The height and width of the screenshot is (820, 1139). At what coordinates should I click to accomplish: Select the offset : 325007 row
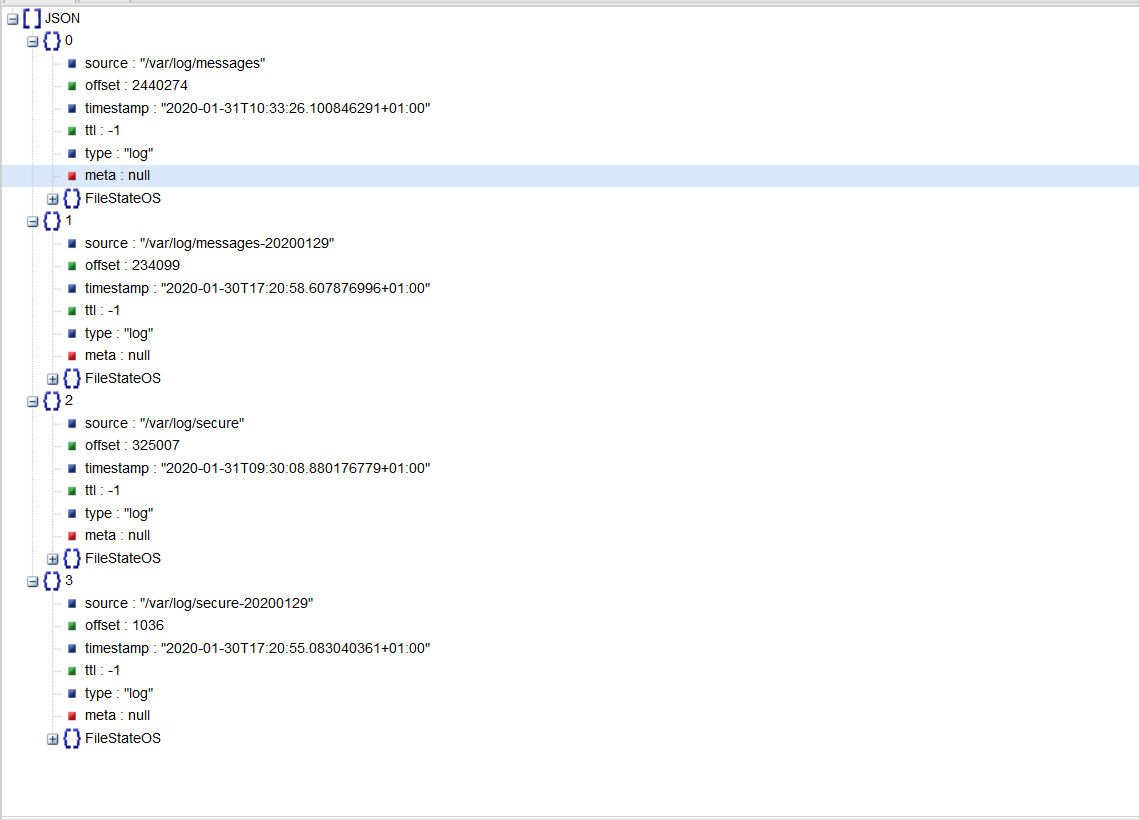tap(132, 445)
